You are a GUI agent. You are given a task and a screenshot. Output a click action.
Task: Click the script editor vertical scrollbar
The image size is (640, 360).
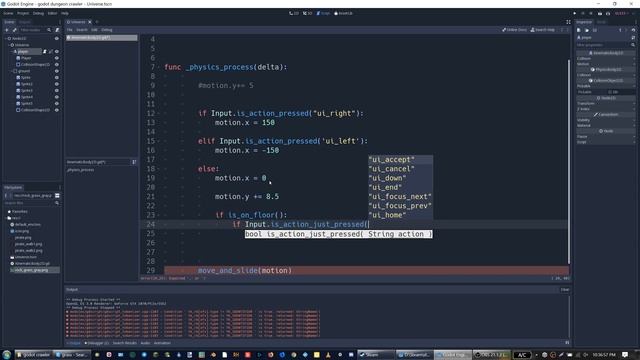pos(569,161)
